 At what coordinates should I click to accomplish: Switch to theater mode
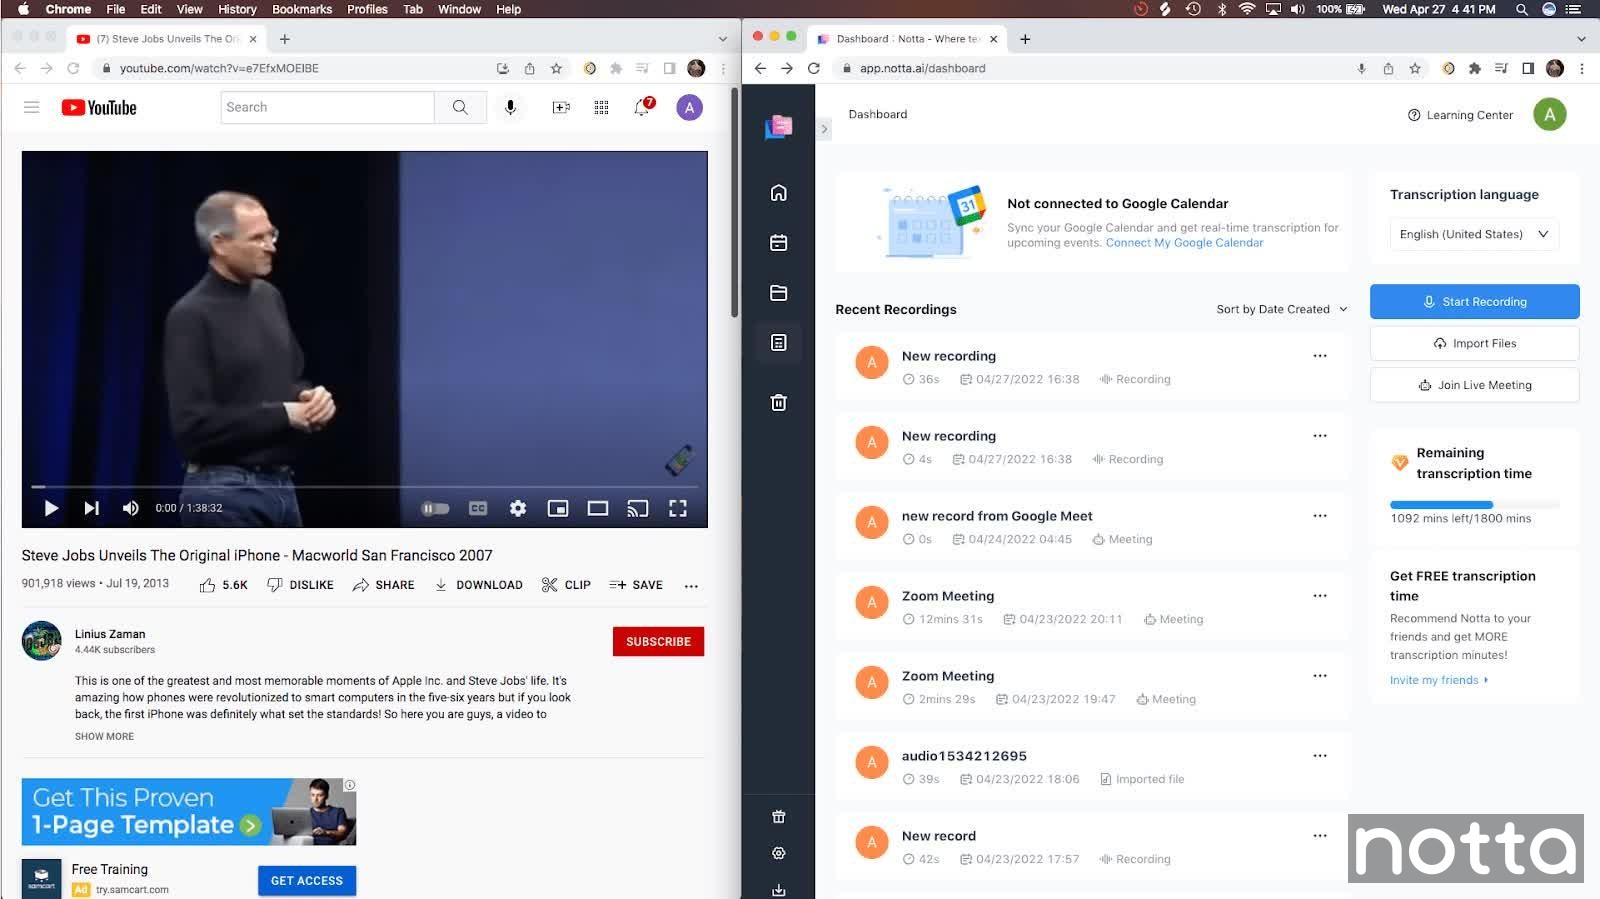(x=598, y=508)
